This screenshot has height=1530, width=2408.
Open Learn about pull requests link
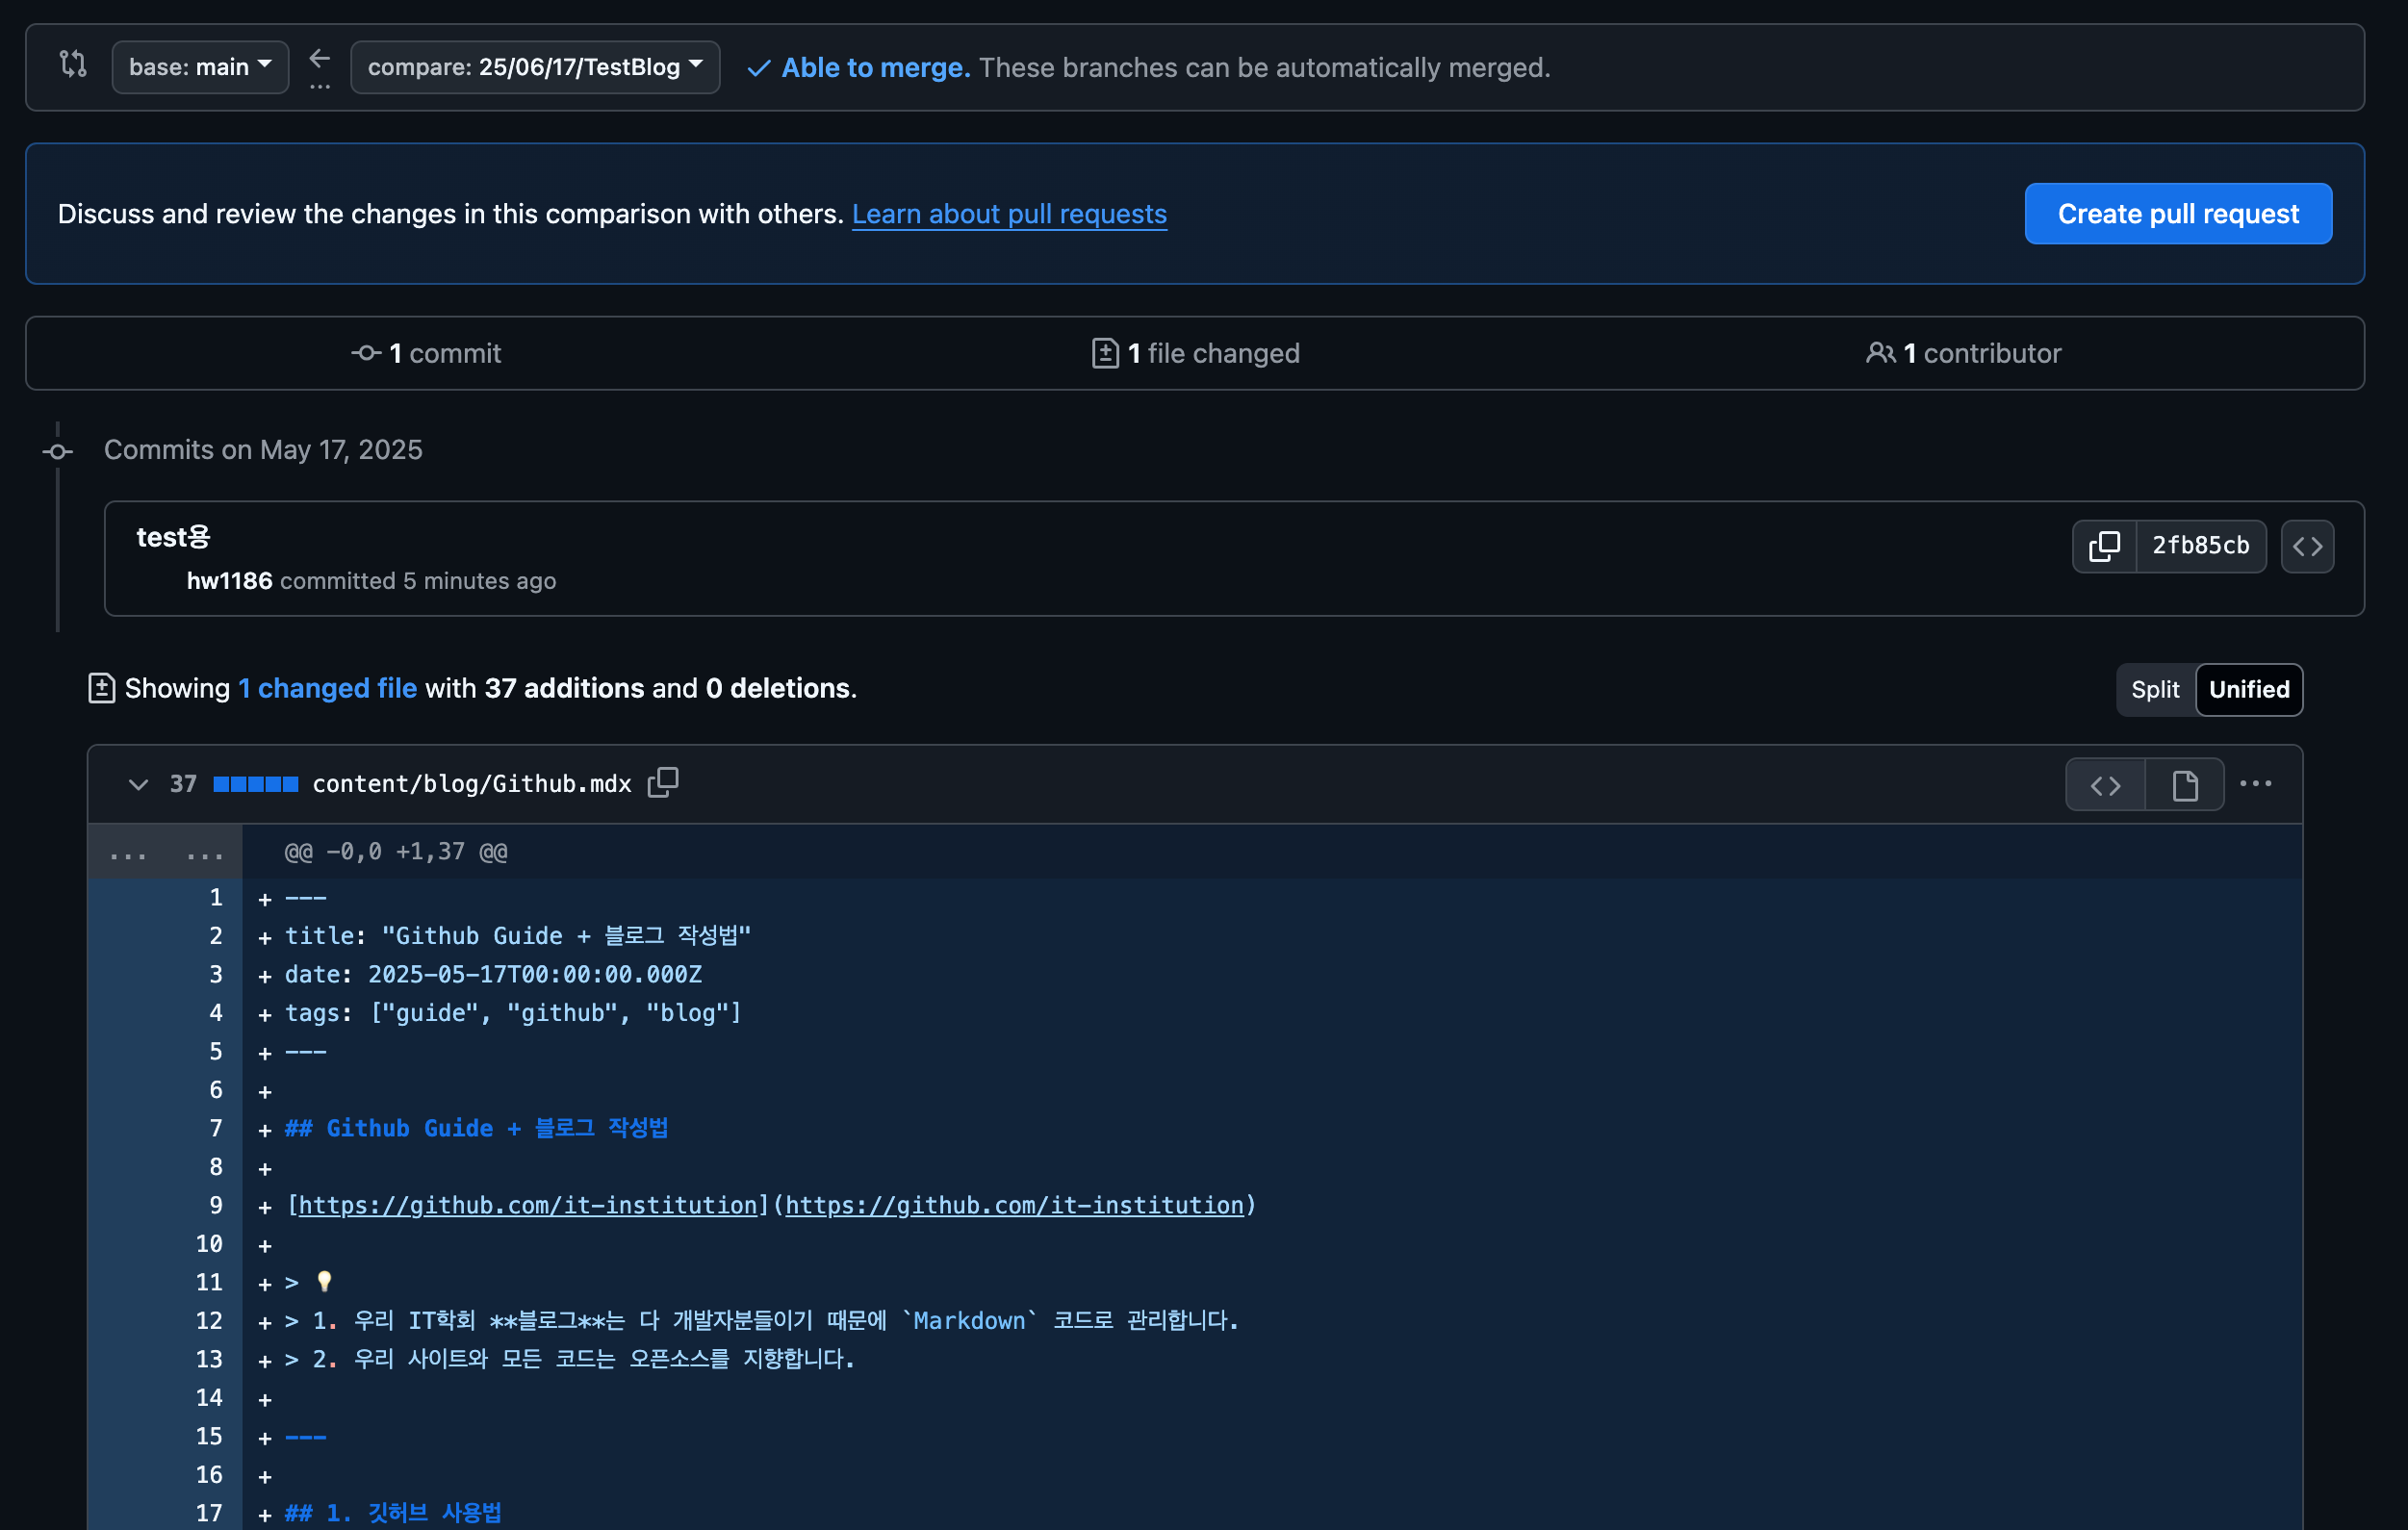pos(1008,214)
